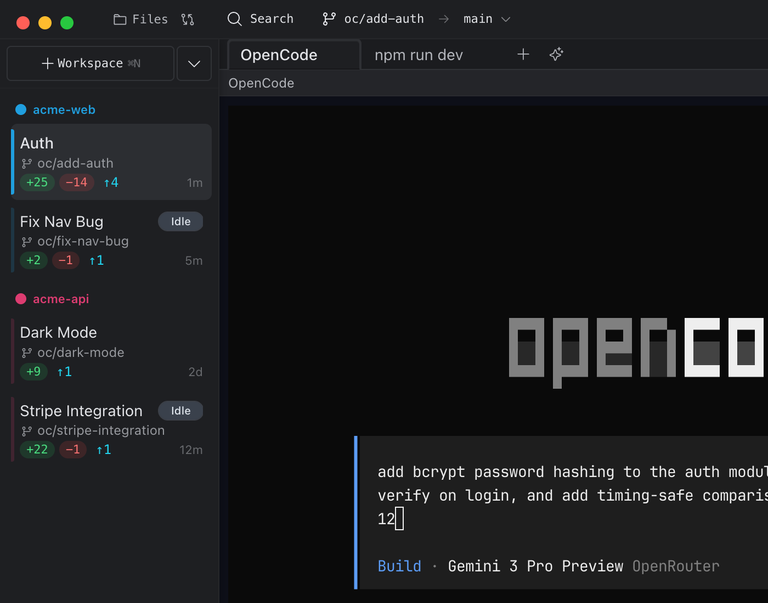768x603 pixels.
Task: Add a new terminal tab with plus
Action: (523, 54)
